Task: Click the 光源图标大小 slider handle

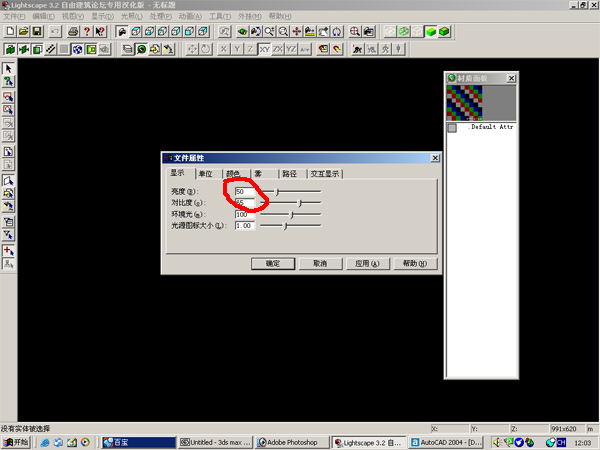Action: click(x=285, y=226)
